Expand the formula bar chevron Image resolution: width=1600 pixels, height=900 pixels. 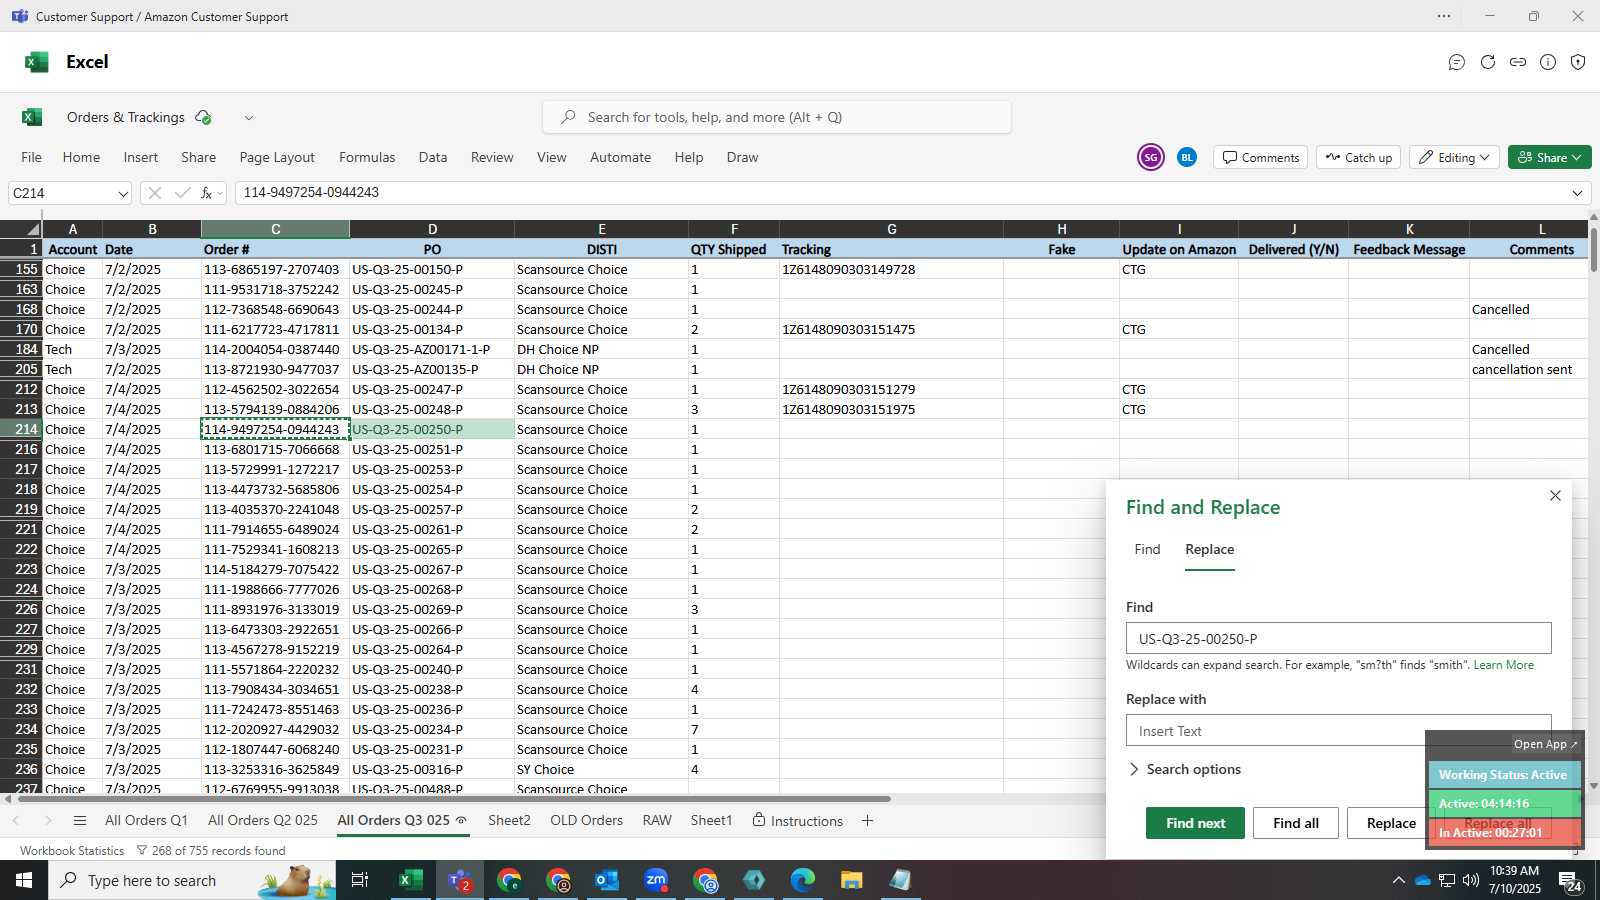[x=1578, y=193]
